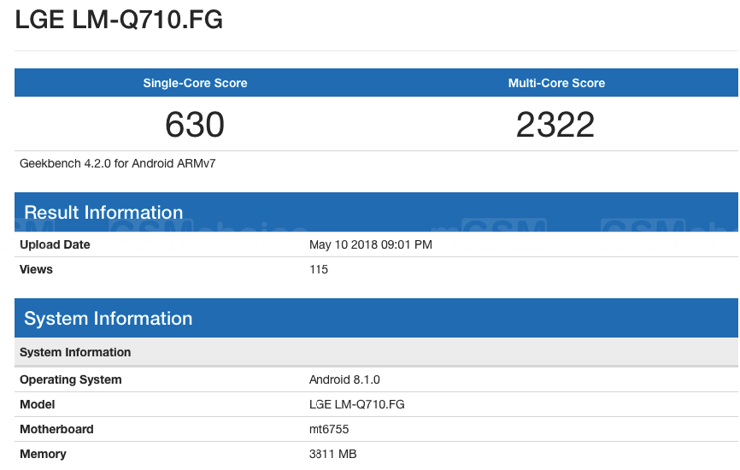
Task: Click the LGE LM-Q710.FG page title
Action: tap(119, 20)
